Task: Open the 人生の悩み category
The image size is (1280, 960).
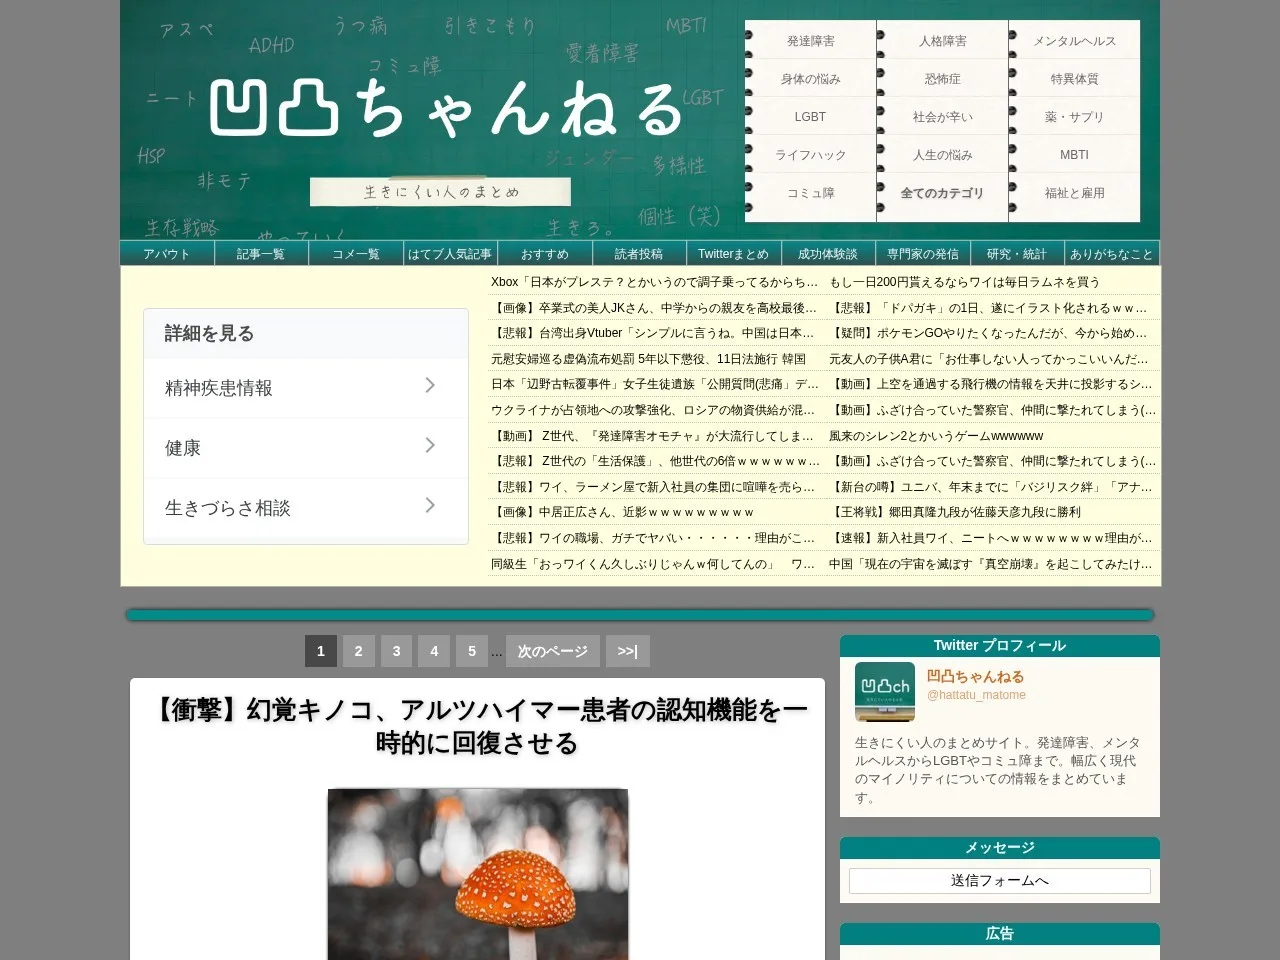Action: point(943,155)
